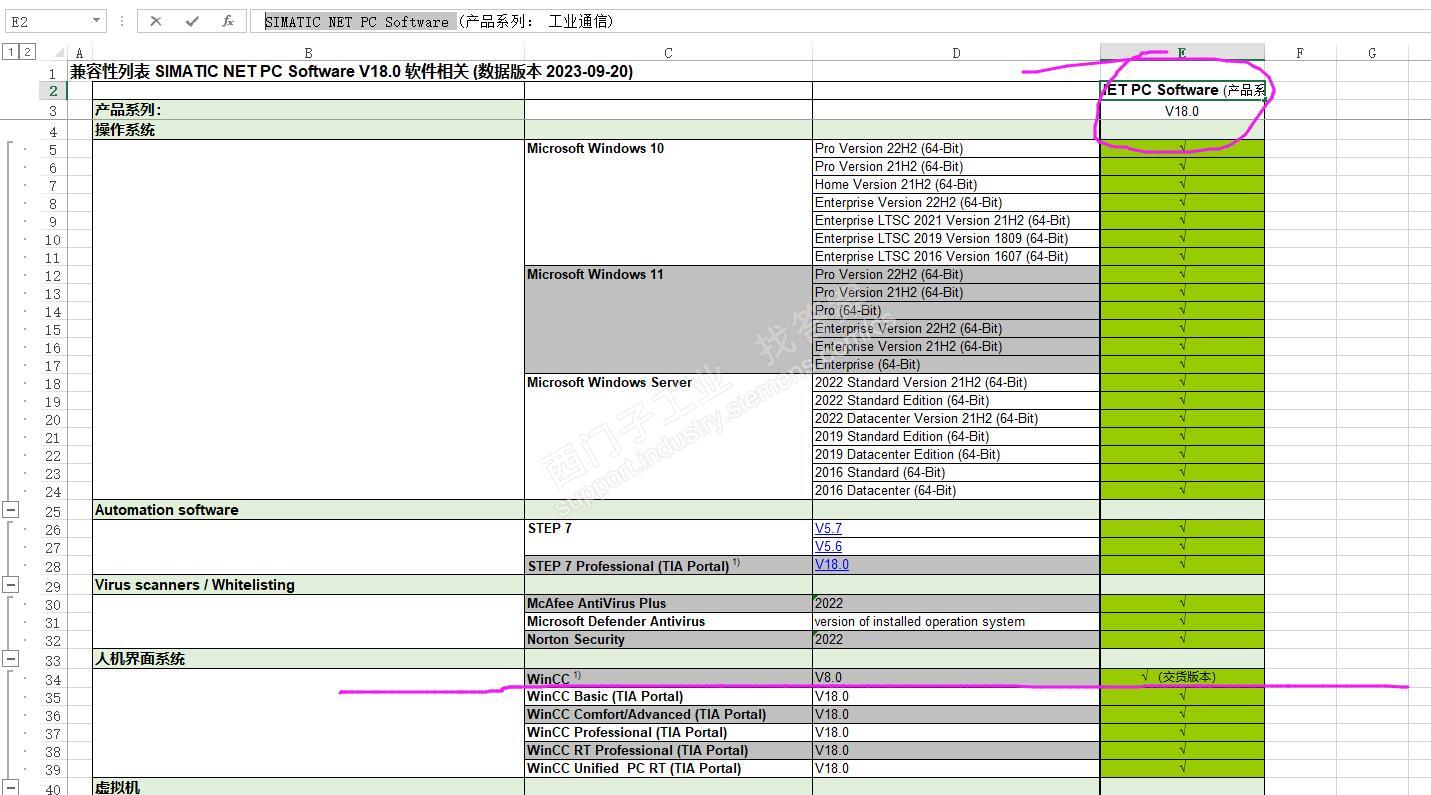Click the Name Box showing E2
The height and width of the screenshot is (795, 1431).
47,21
